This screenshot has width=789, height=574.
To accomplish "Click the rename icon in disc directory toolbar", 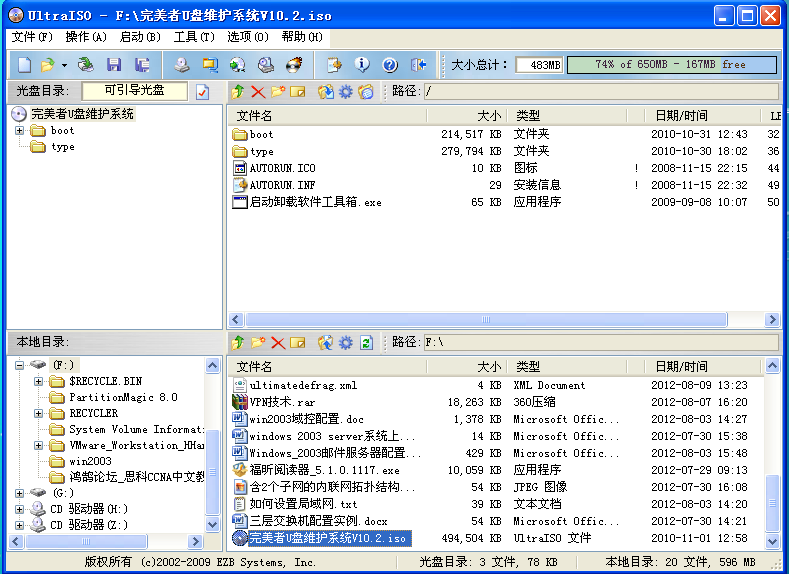I will tap(298, 92).
